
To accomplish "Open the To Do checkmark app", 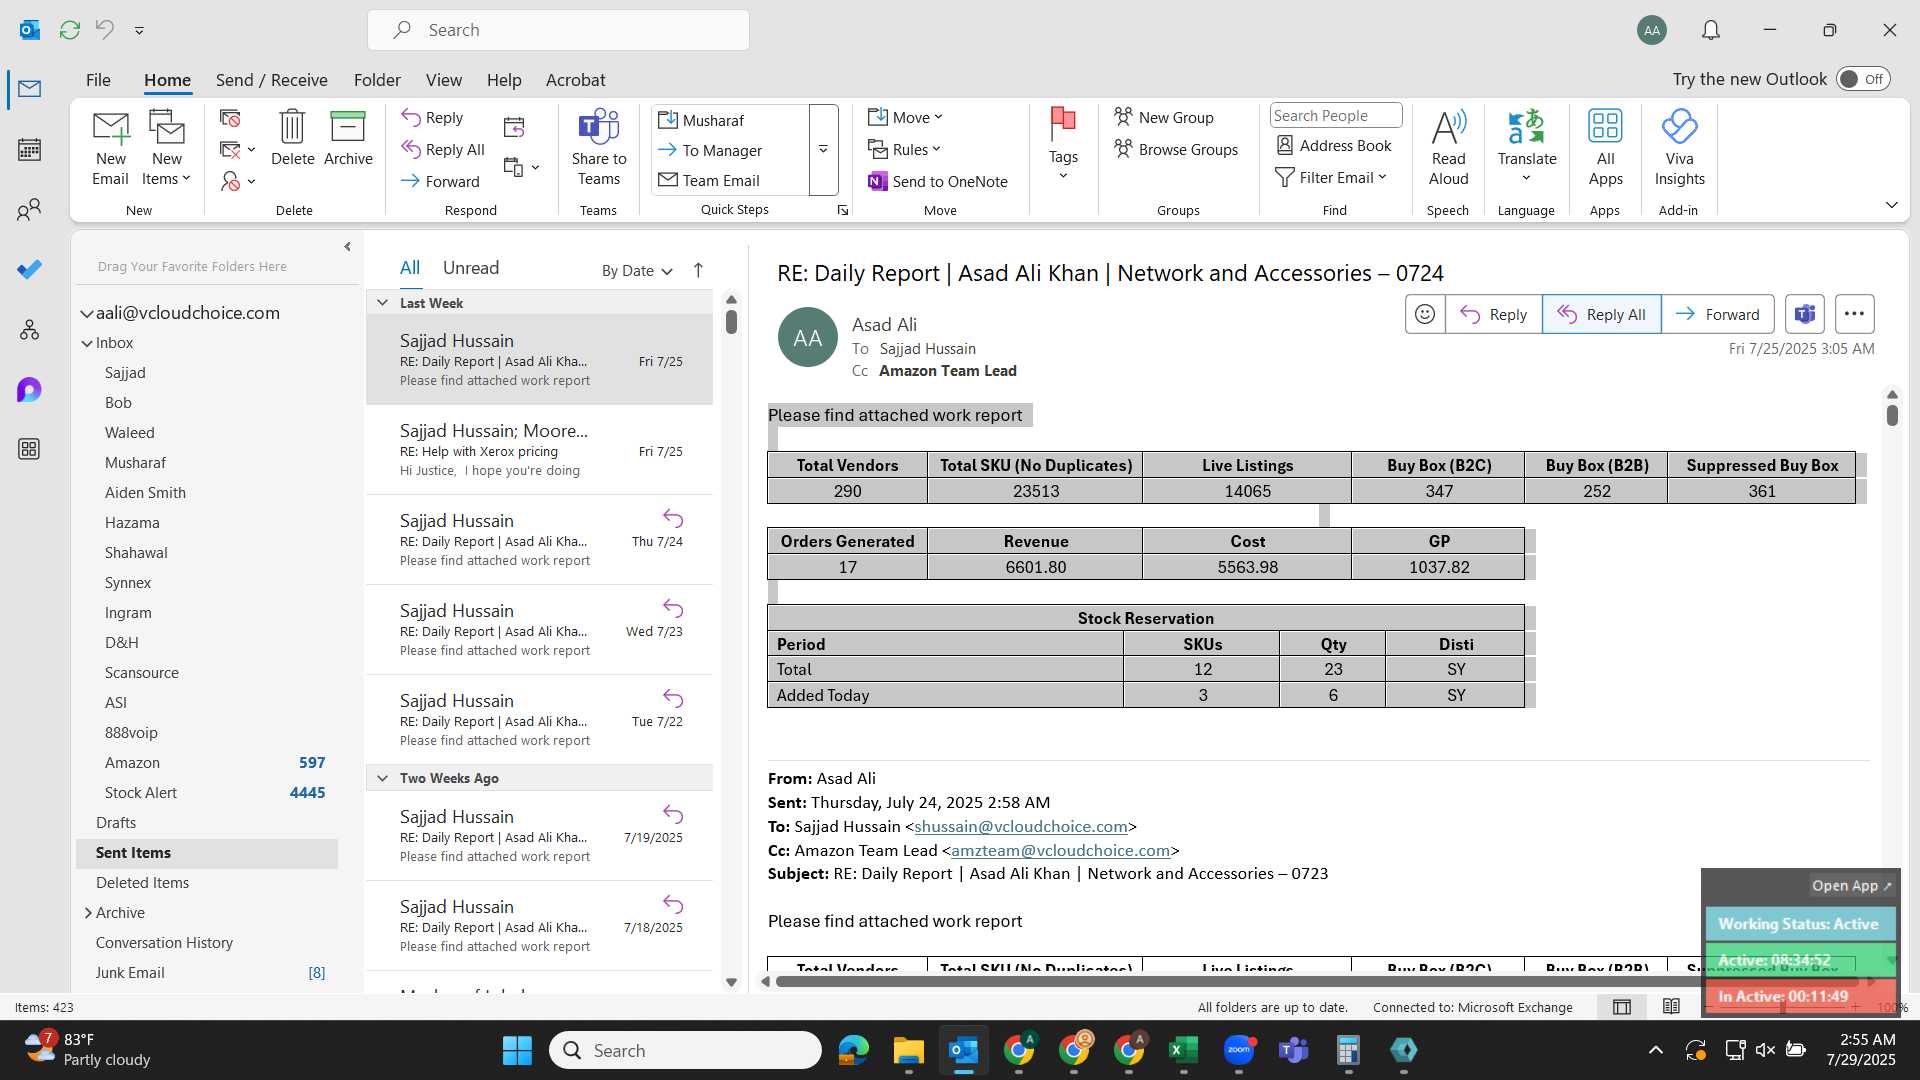I will click(x=29, y=269).
